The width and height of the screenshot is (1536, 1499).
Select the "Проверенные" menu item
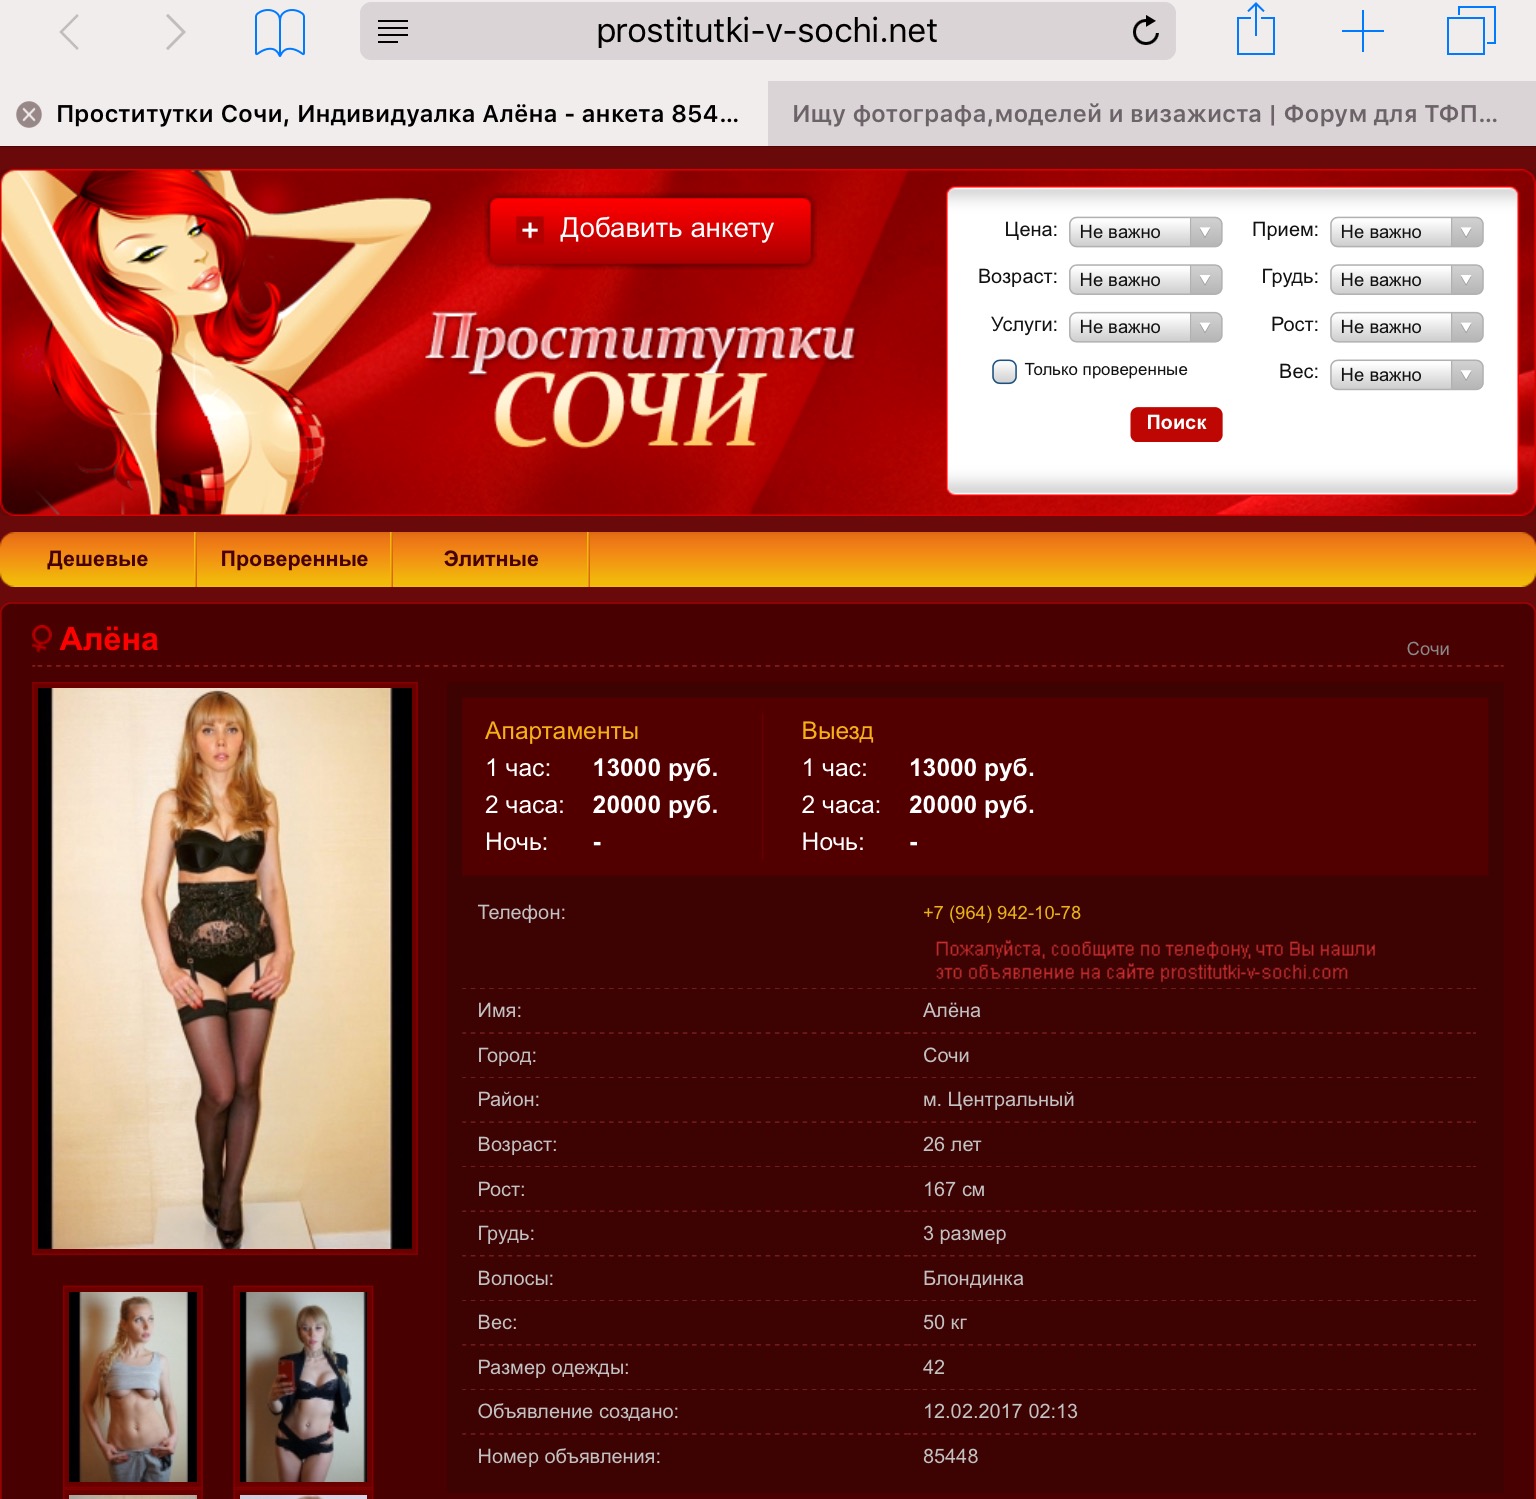[294, 559]
